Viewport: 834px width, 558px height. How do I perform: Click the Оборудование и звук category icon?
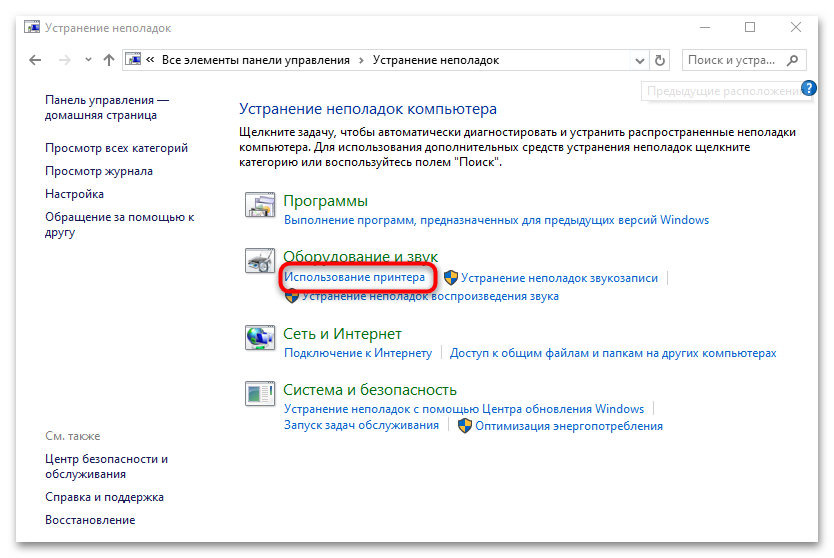coord(260,260)
